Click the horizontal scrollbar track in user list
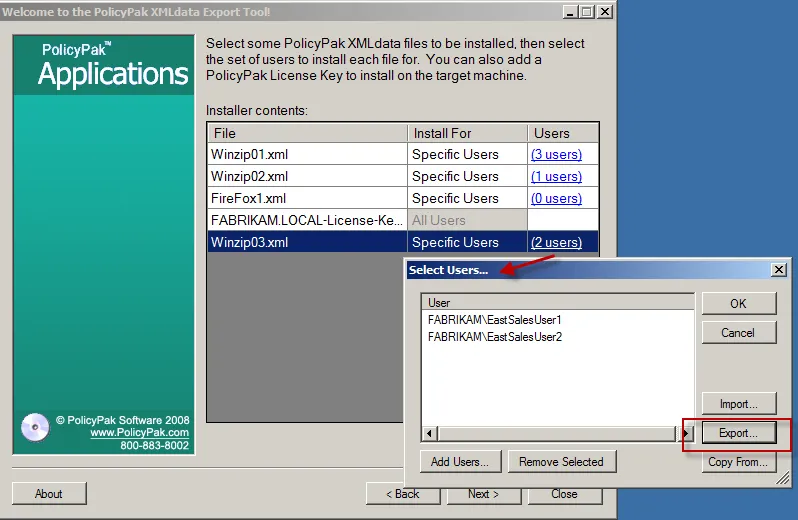798x520 pixels. click(x=557, y=434)
